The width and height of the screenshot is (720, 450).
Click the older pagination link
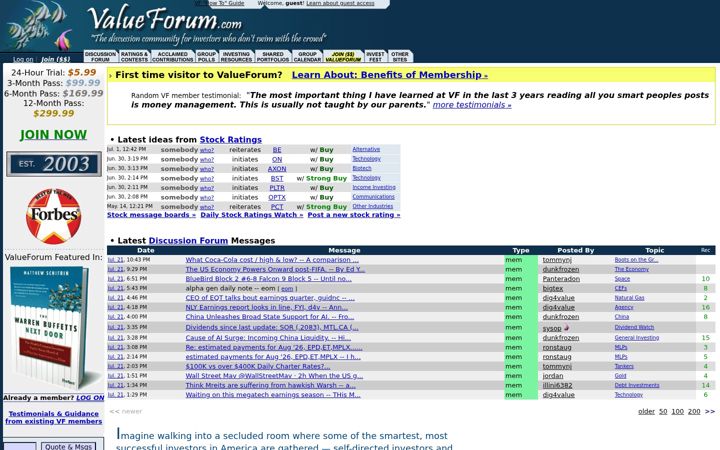coord(646,411)
